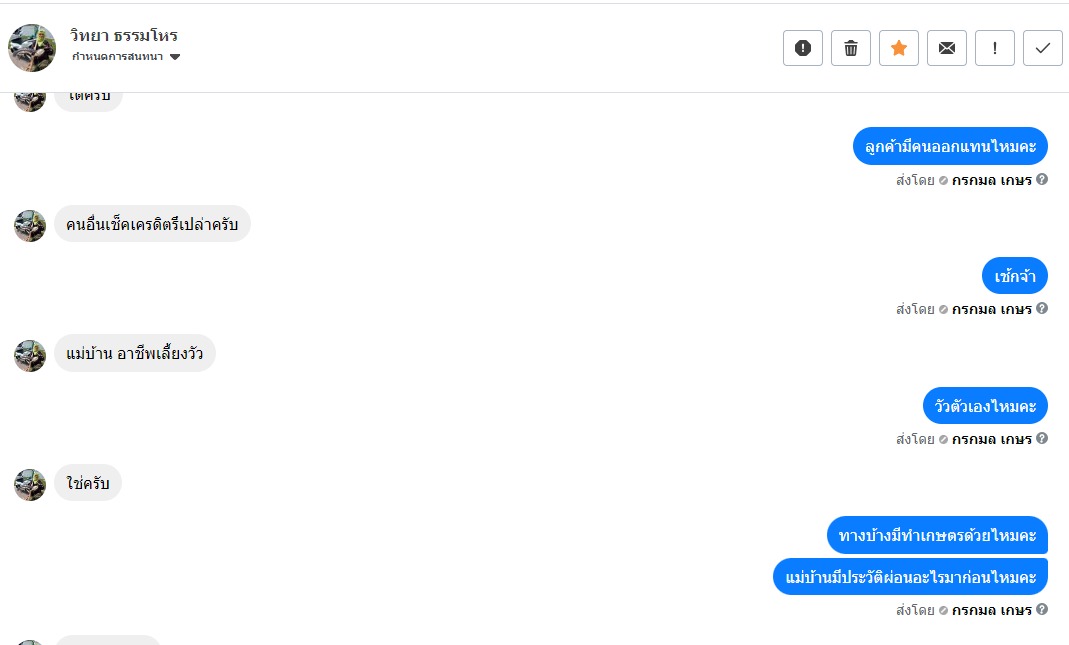The height and width of the screenshot is (645, 1069).
Task: Click avatar beside คนอื่นเช็คเครดิตรึเปล่าครับ message
Action: click(x=30, y=226)
